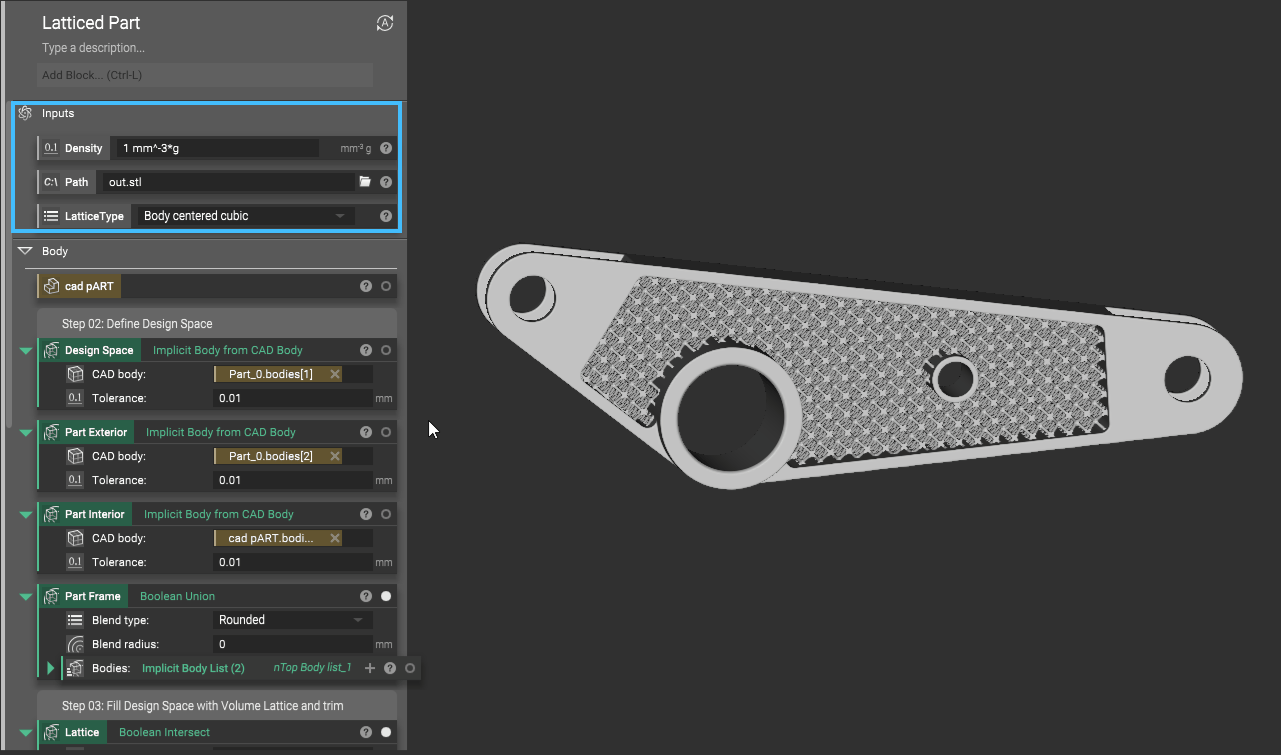
Task: Toggle visibility of the Bodies list
Action: point(410,668)
